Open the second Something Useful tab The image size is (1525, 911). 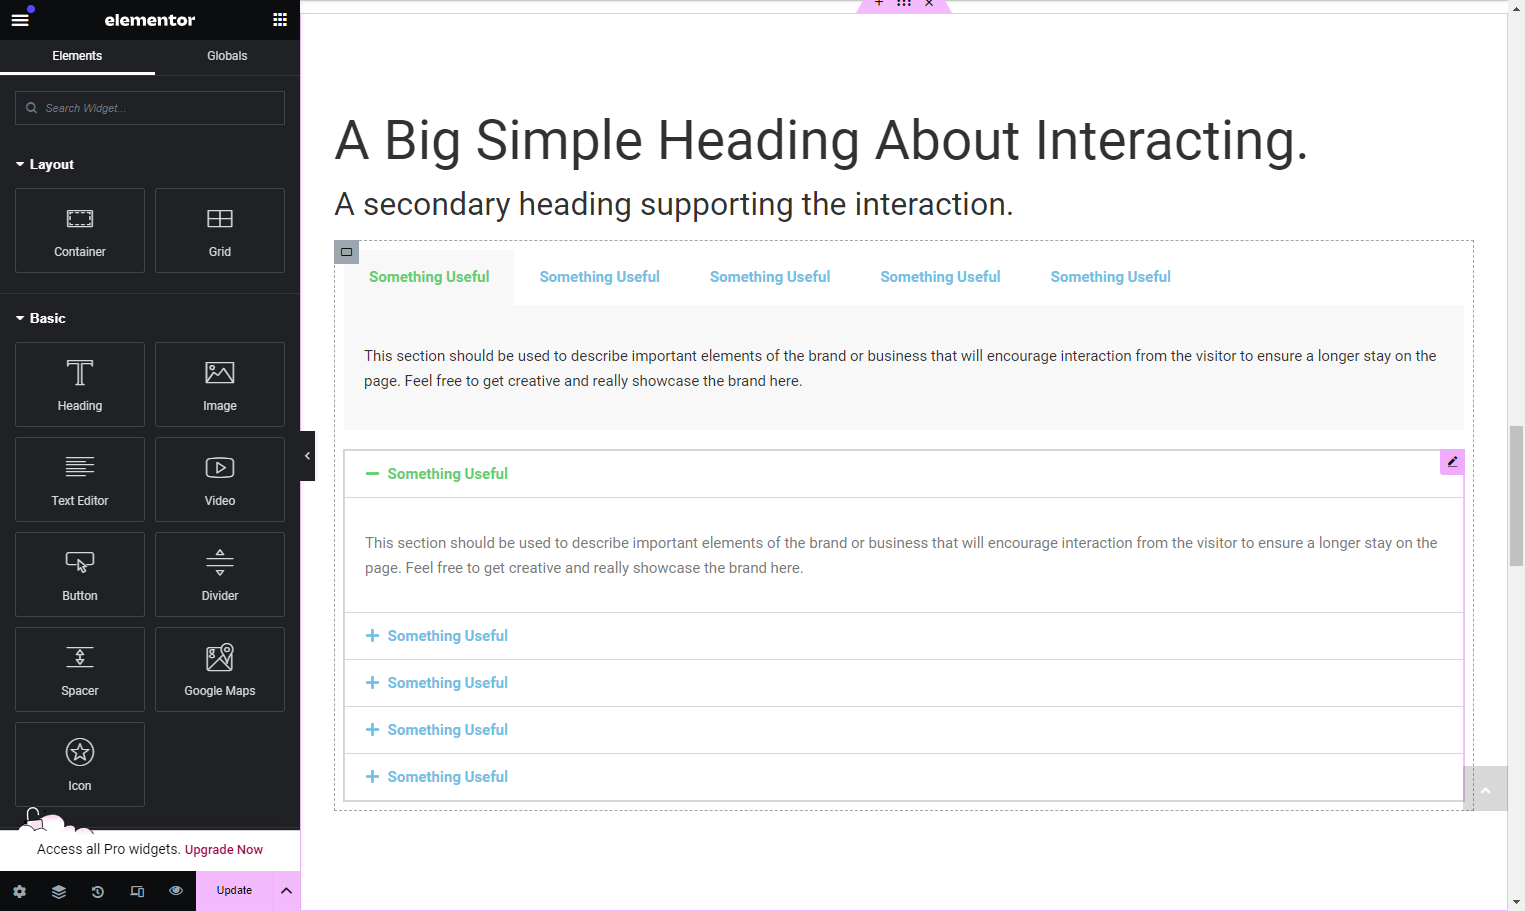coord(600,277)
